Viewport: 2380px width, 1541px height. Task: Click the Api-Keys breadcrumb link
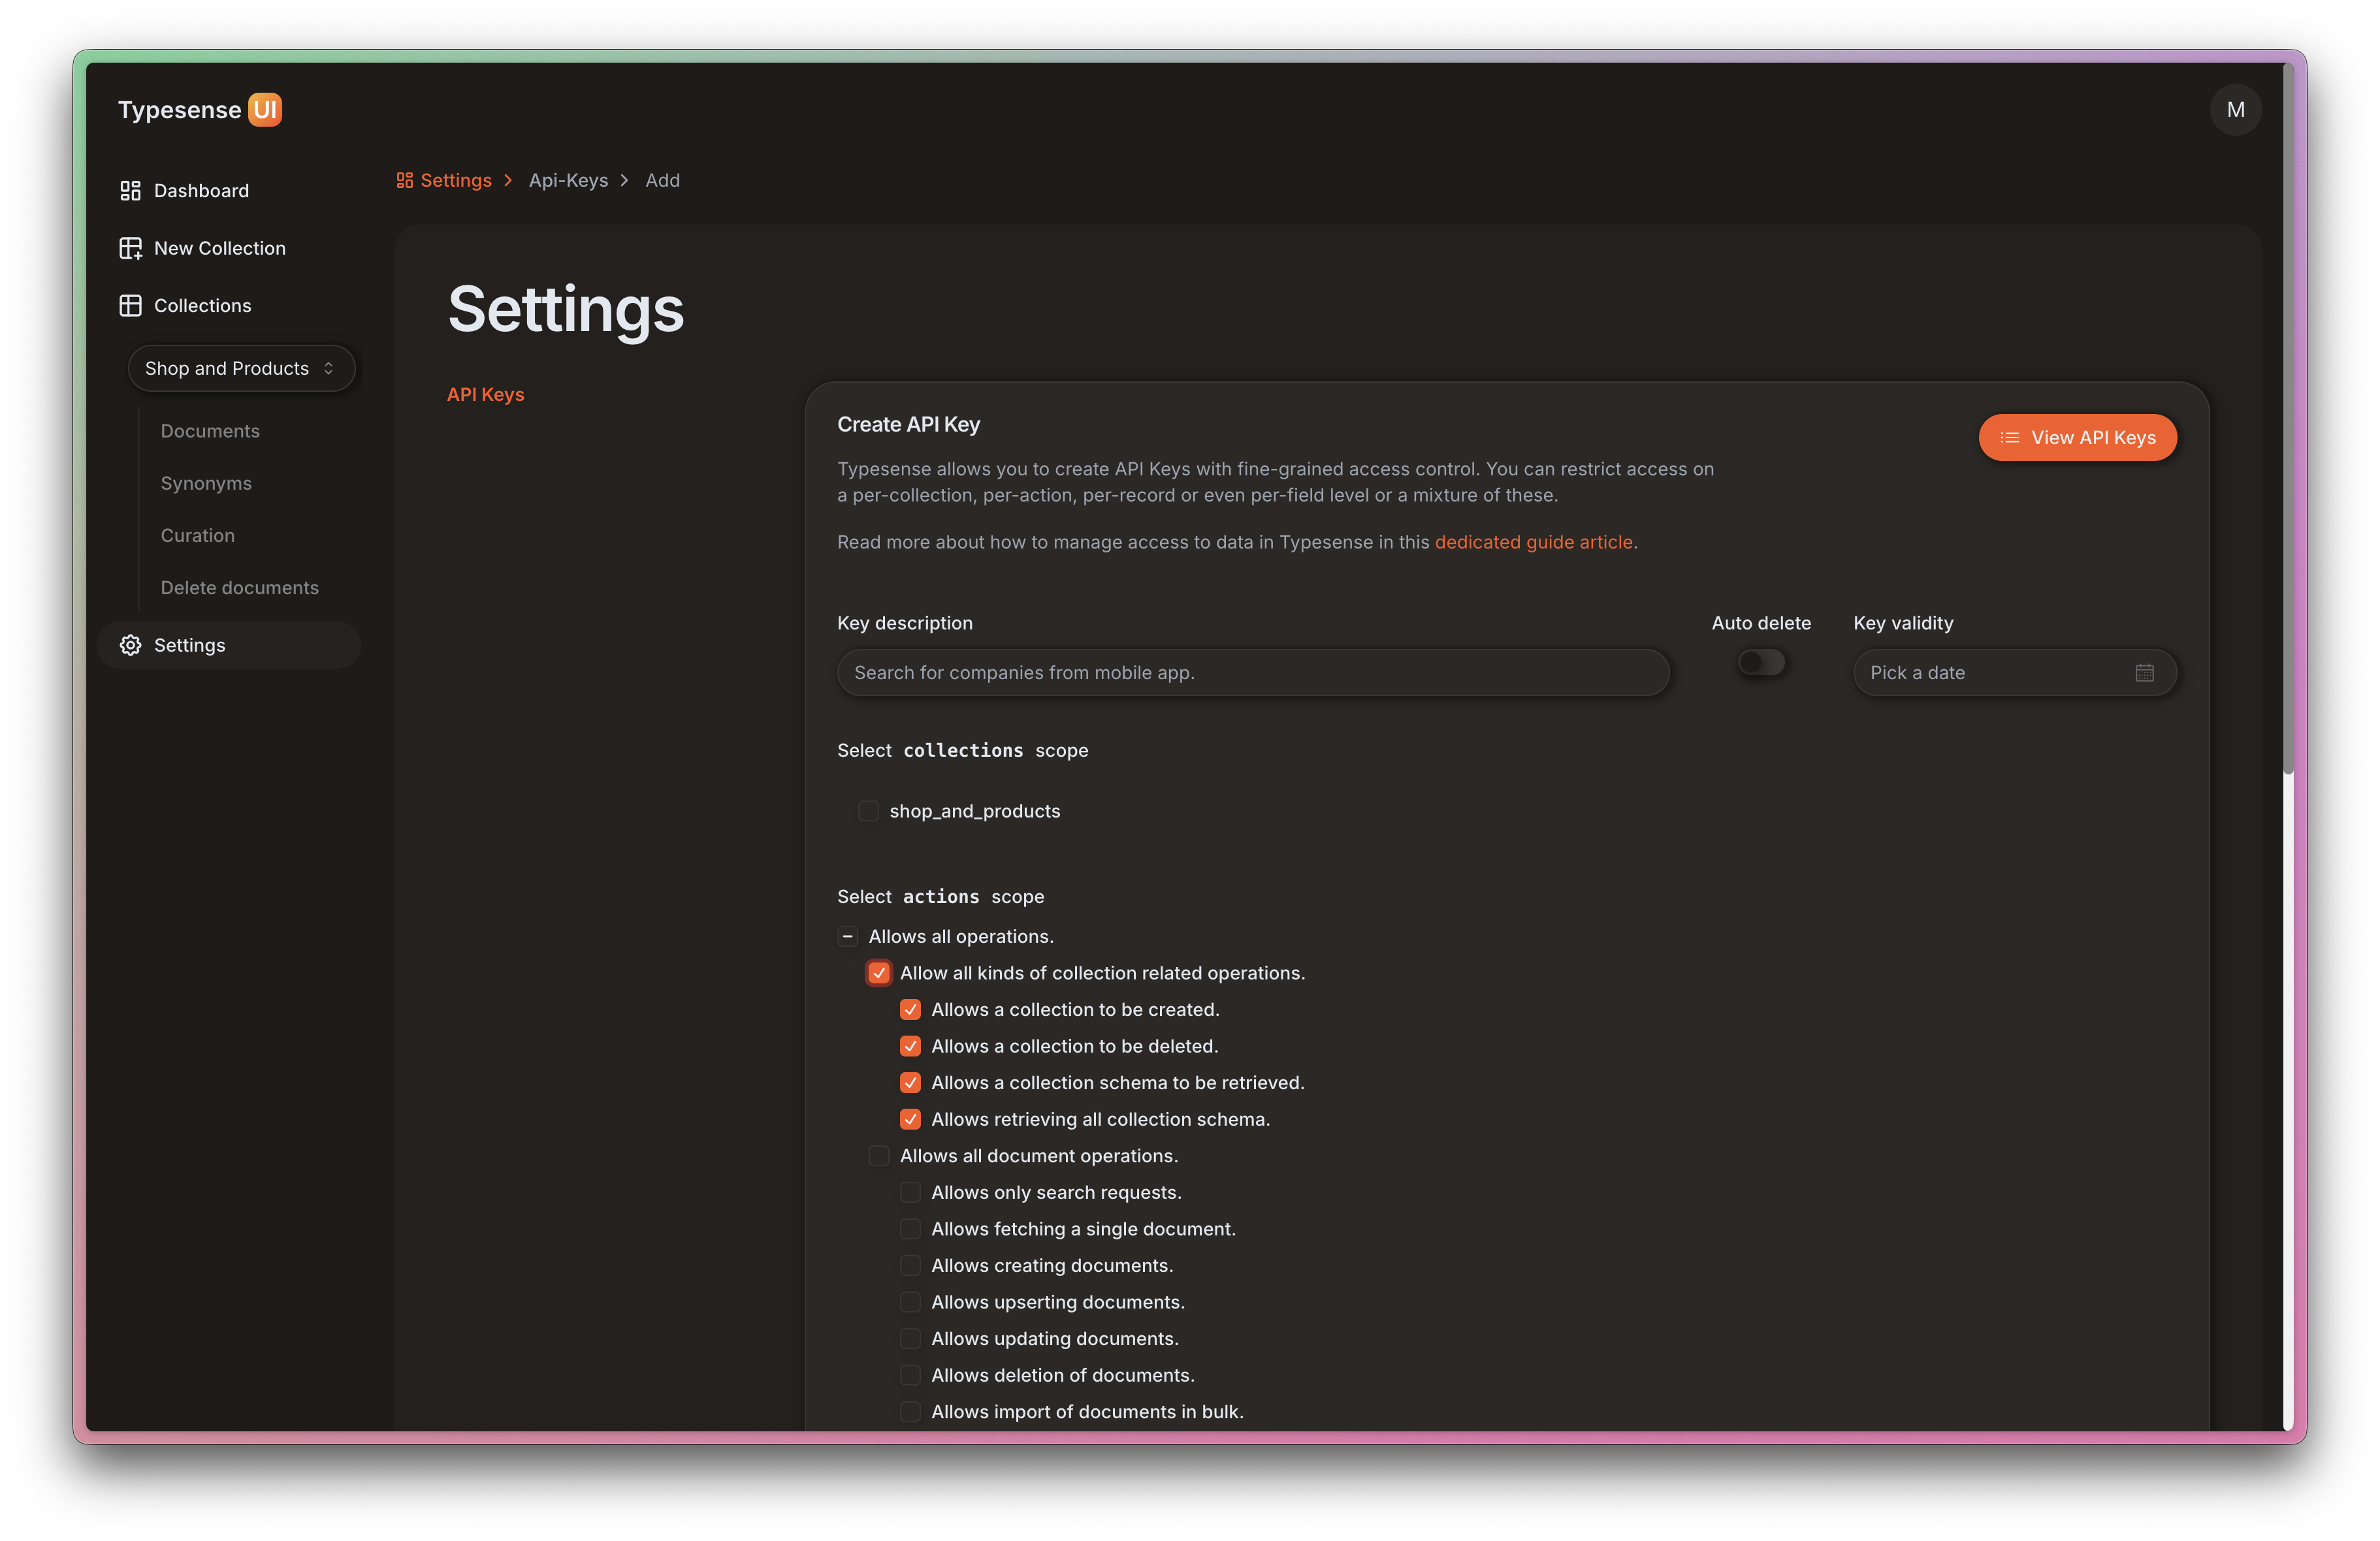pos(568,181)
